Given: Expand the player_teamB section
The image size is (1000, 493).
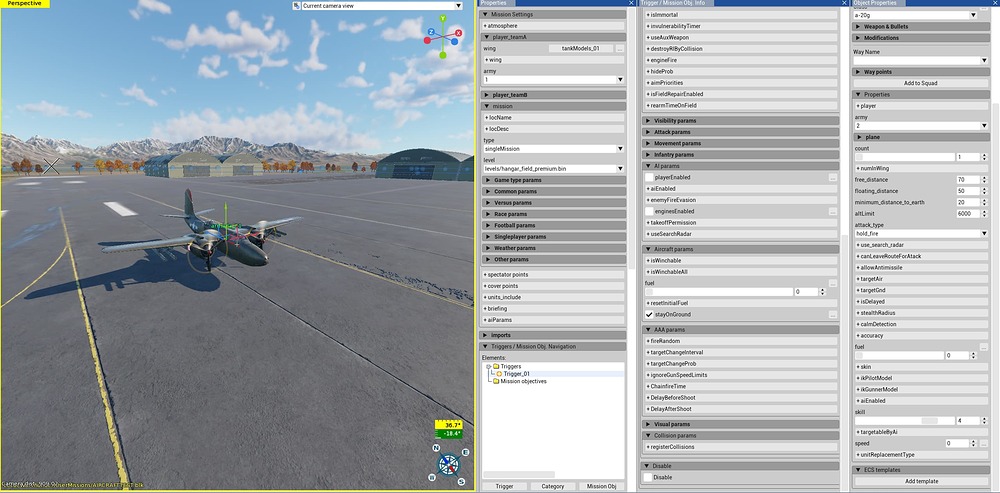Looking at the screenshot, I should tap(554, 95).
